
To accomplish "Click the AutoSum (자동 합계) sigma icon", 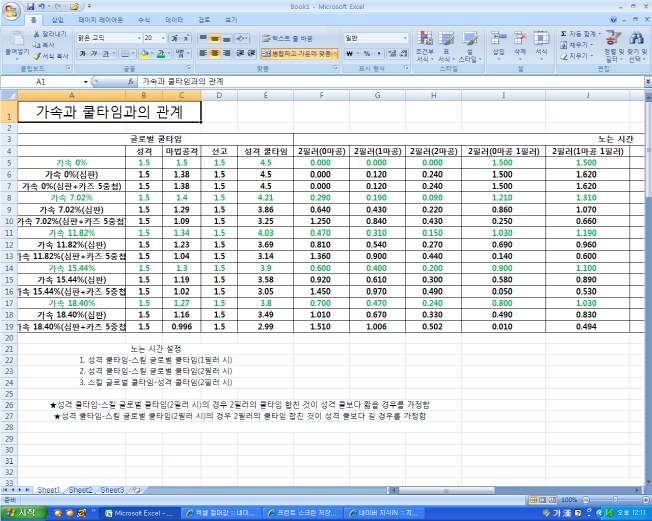I will [x=564, y=34].
